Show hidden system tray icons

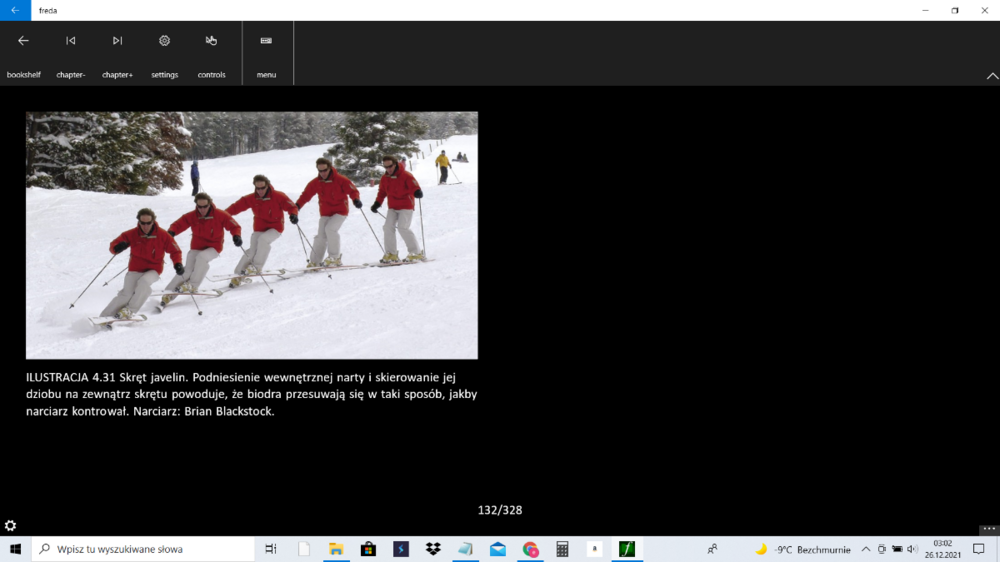(866, 549)
